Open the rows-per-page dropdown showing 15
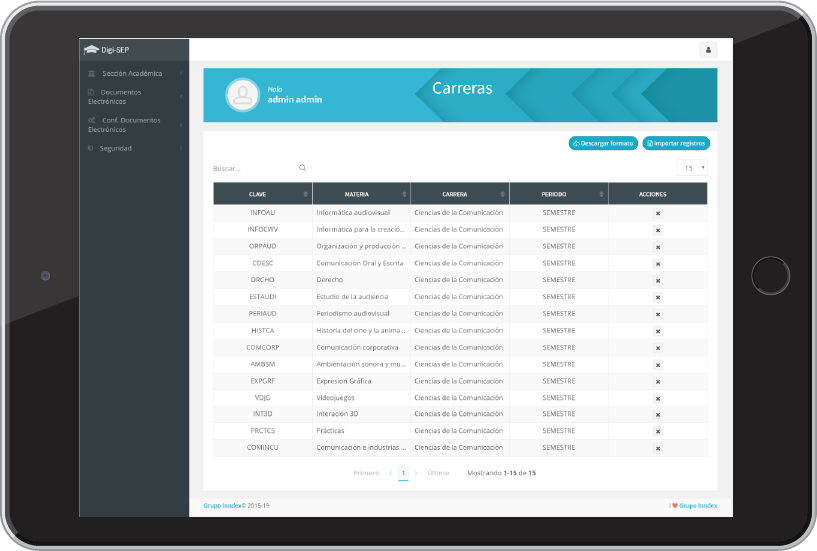 pyautogui.click(x=694, y=168)
